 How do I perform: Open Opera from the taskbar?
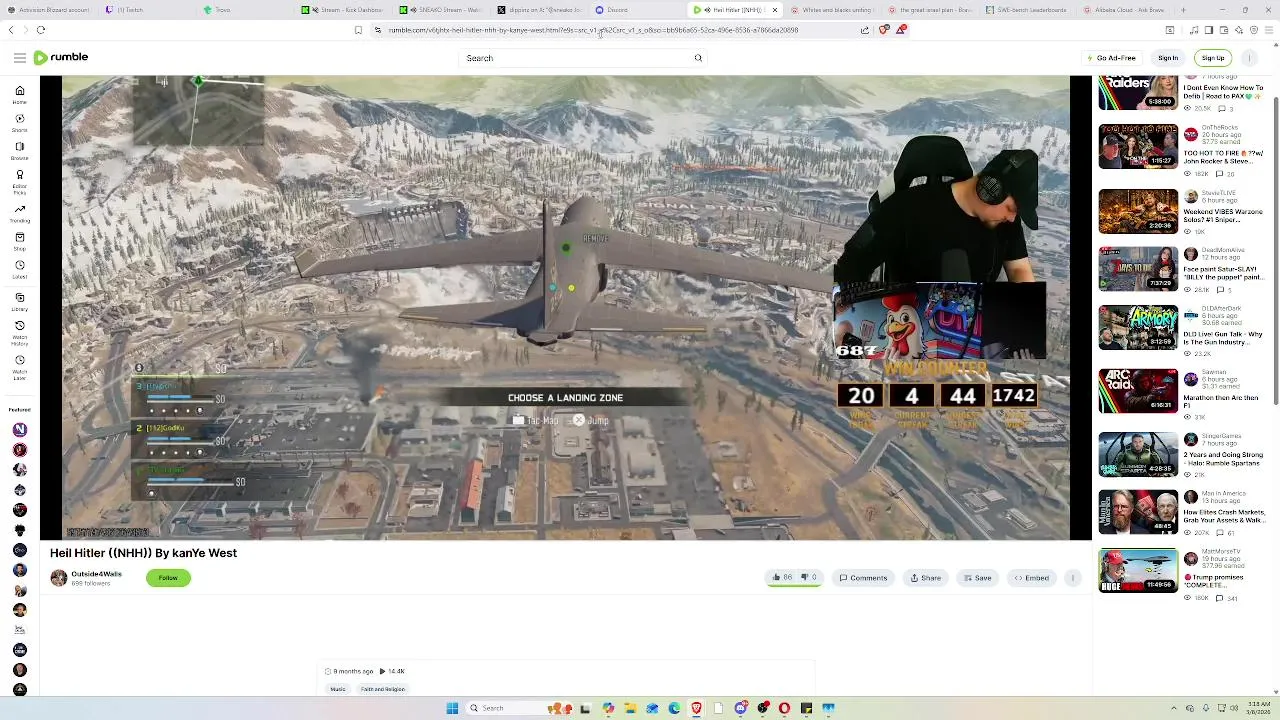(x=784, y=708)
